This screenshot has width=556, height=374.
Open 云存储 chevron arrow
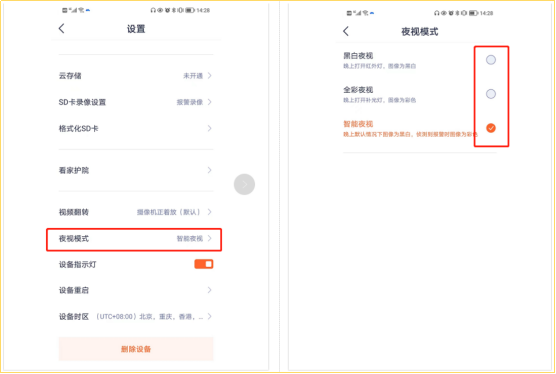tap(210, 76)
